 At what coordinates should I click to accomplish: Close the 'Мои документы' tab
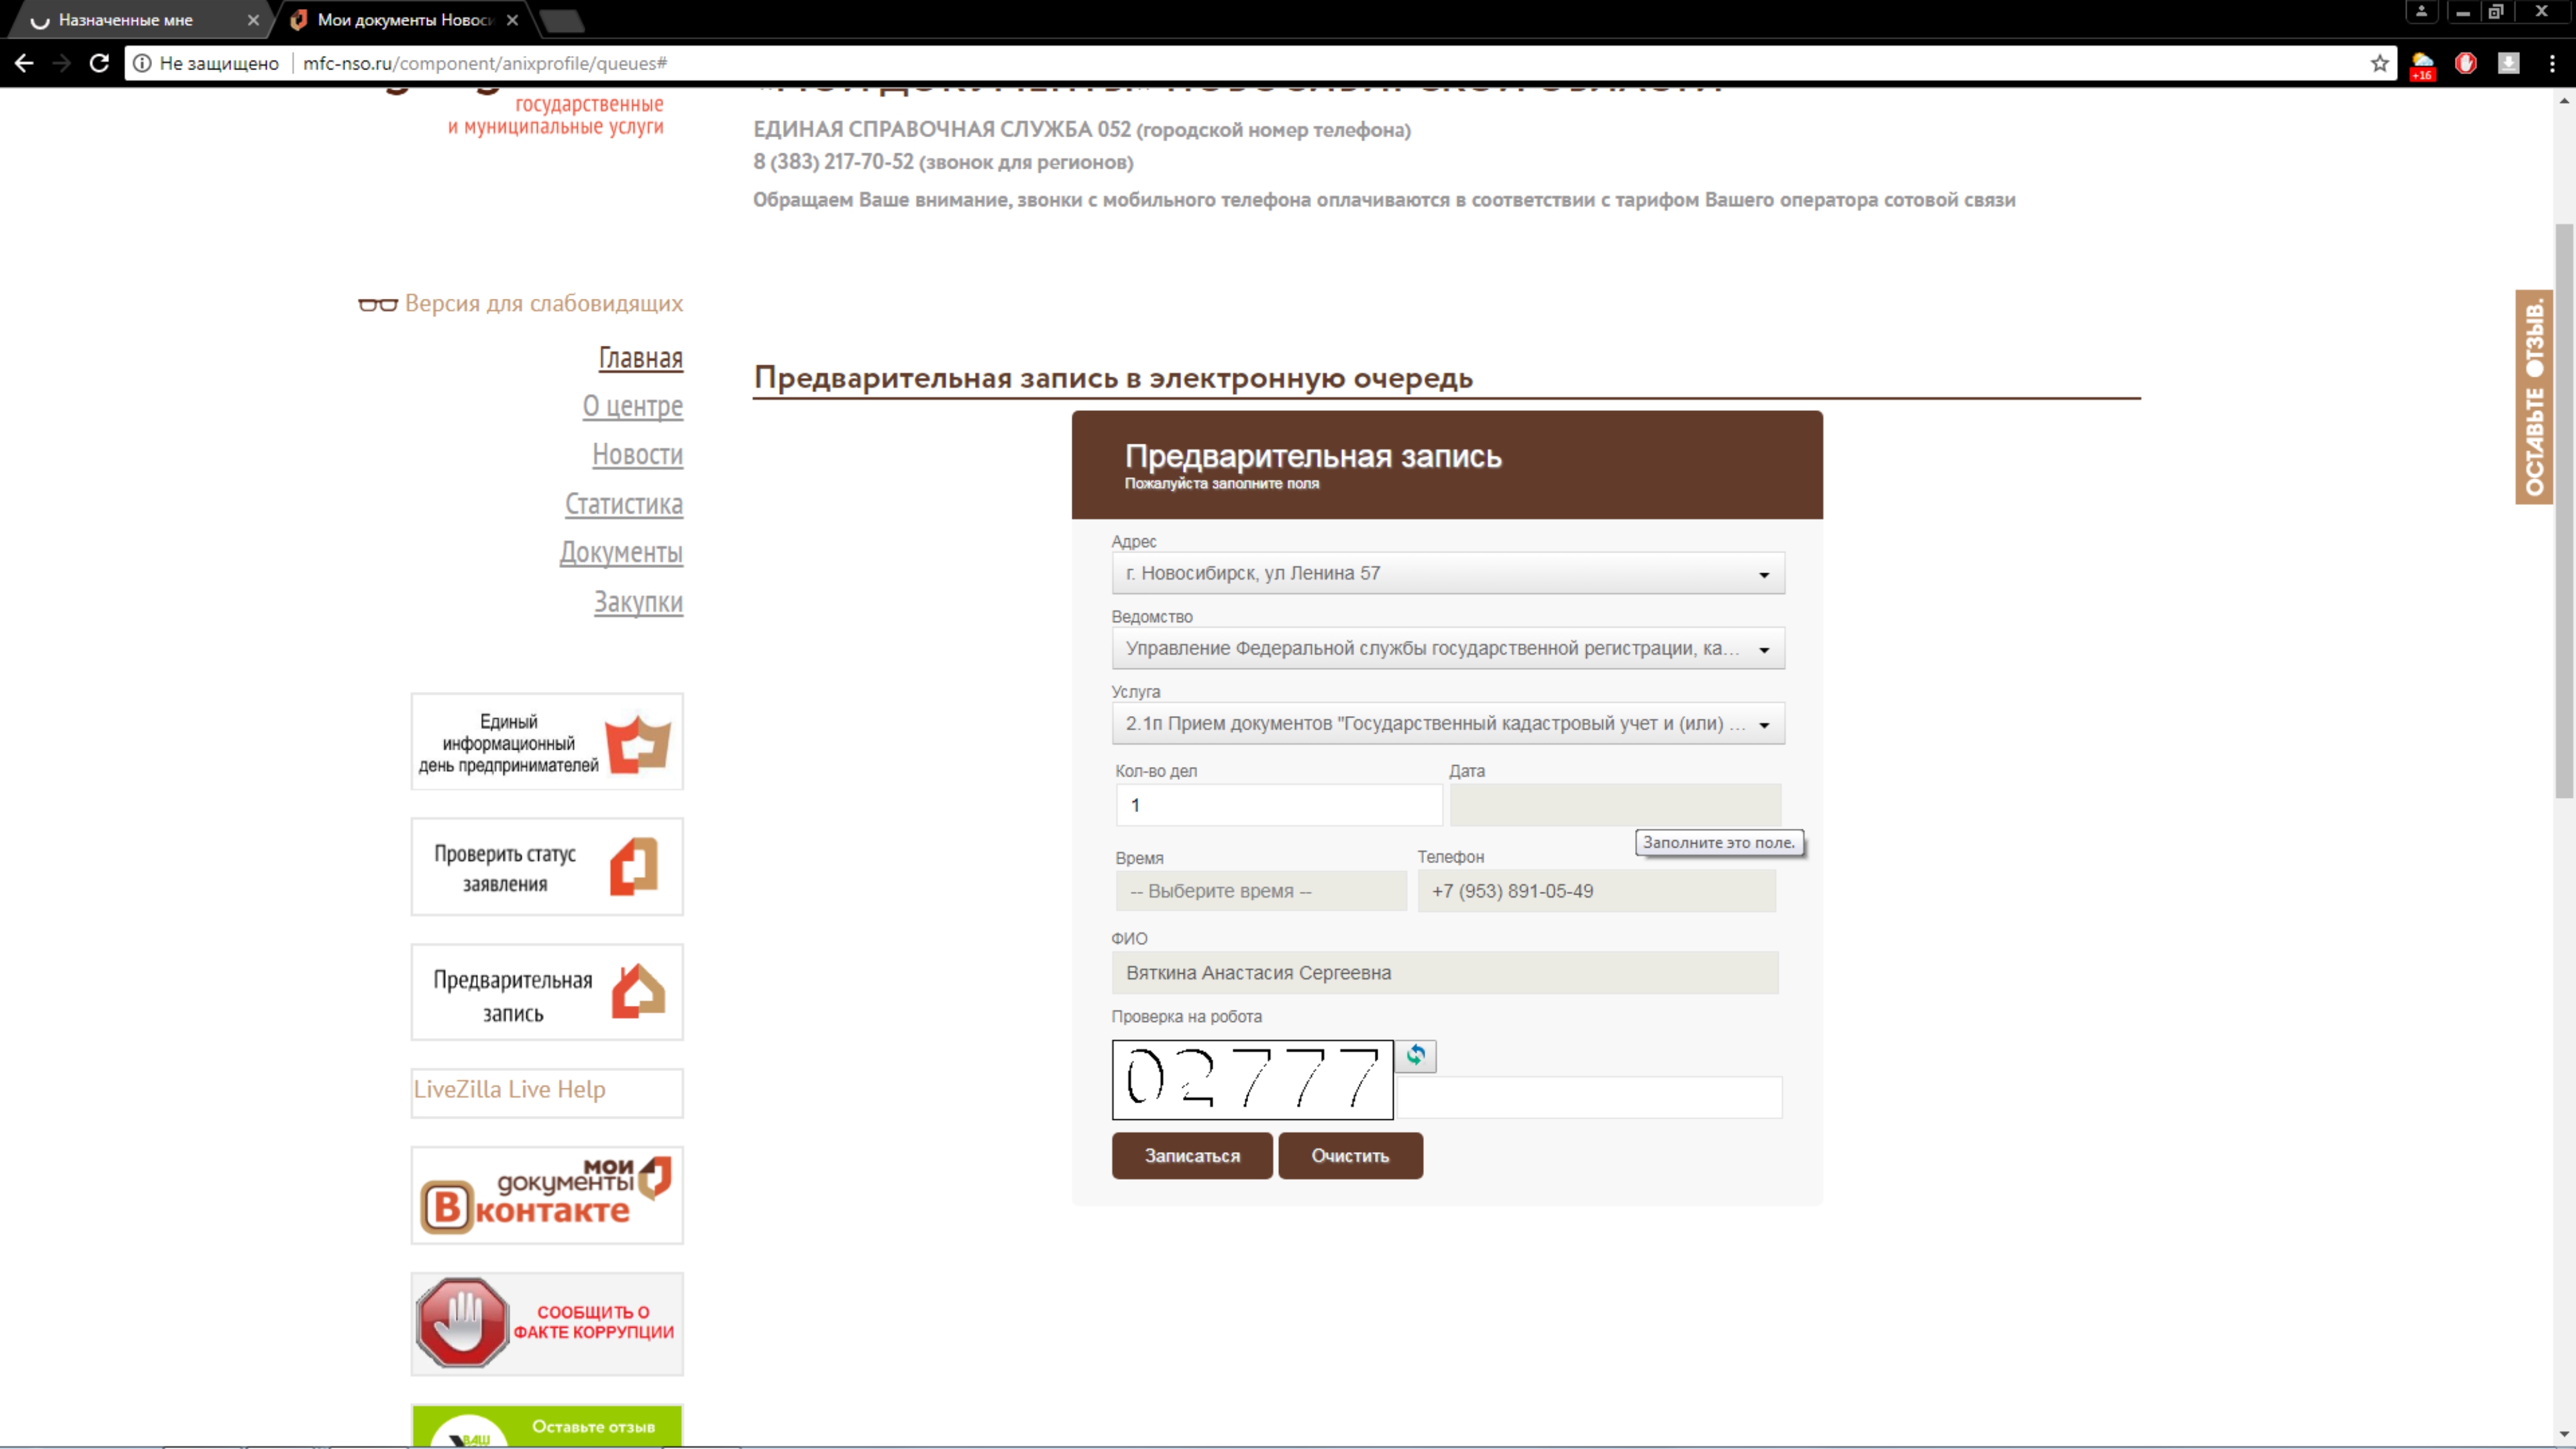[x=512, y=20]
